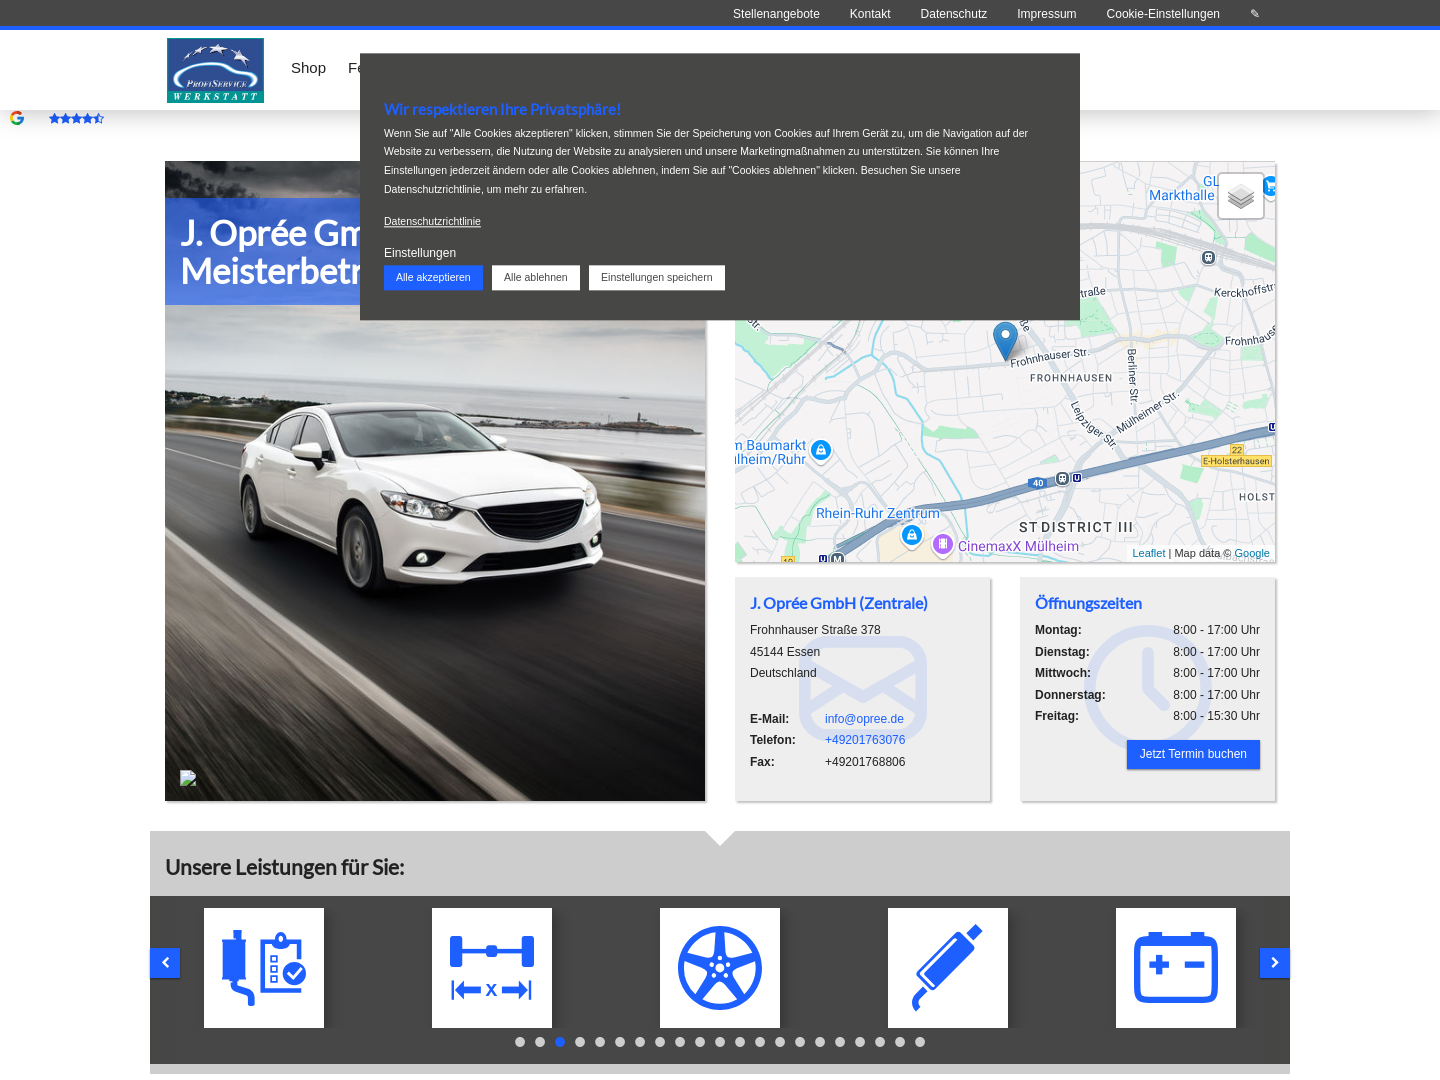The width and height of the screenshot is (1440, 1080).
Task: Click the pencil edit icon in top bar
Action: click(1255, 14)
